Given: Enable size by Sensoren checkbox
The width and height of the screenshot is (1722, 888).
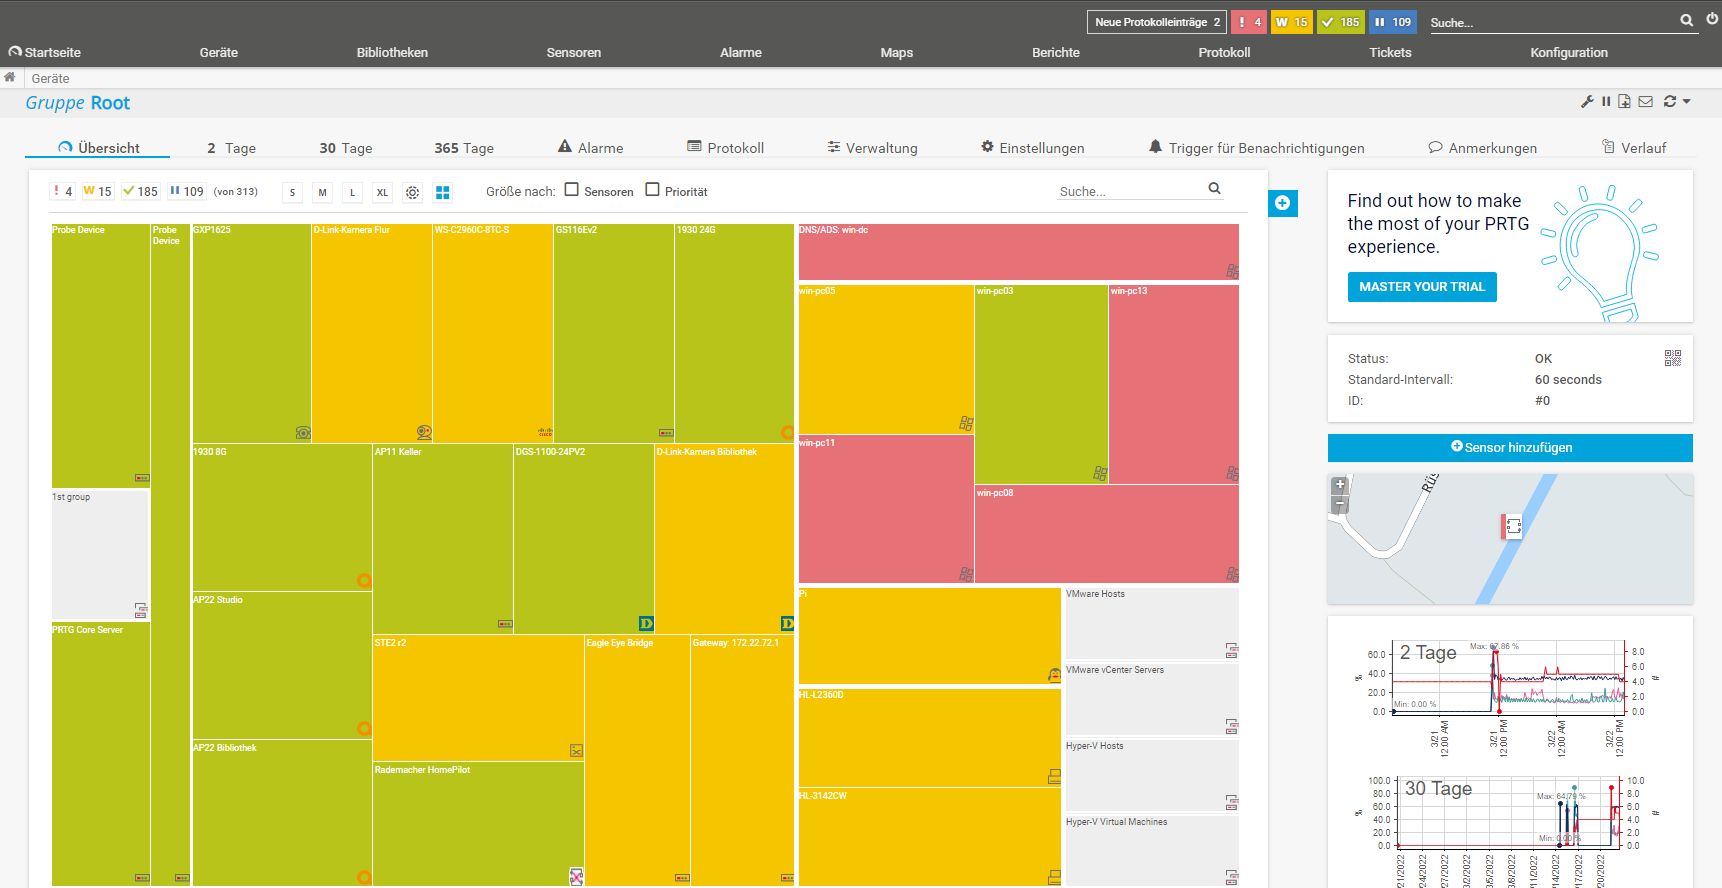Looking at the screenshot, I should 572,190.
